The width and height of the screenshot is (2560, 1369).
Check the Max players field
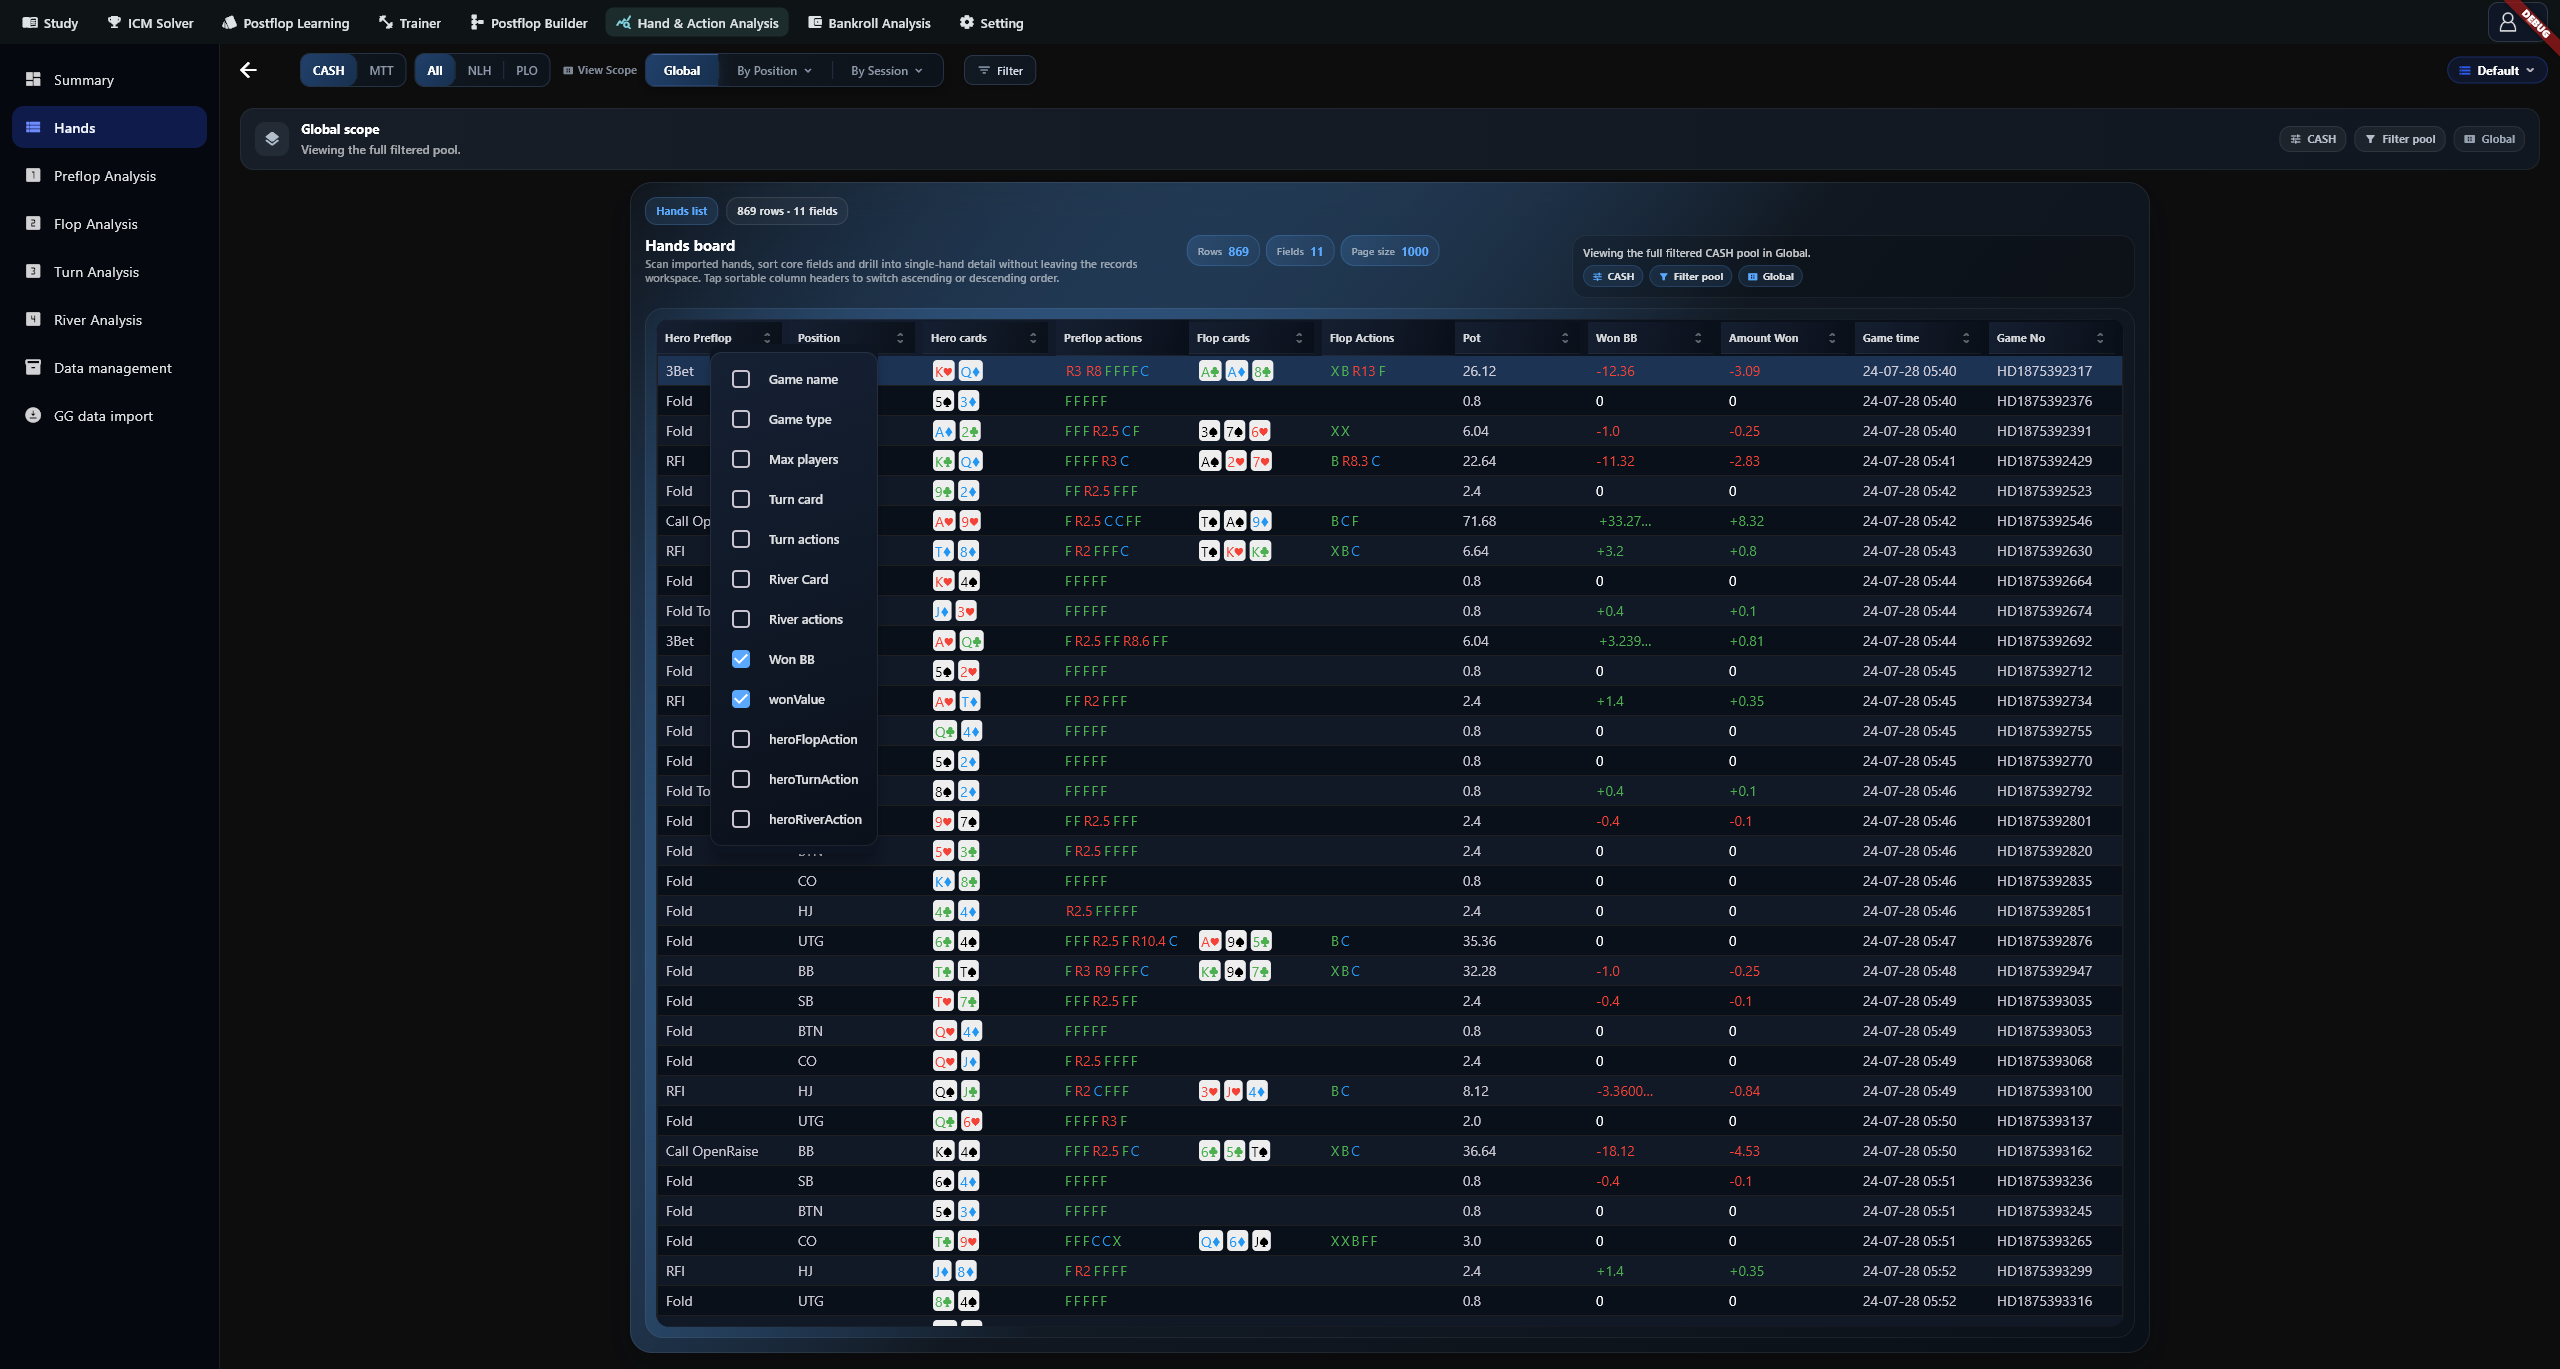pos(741,459)
